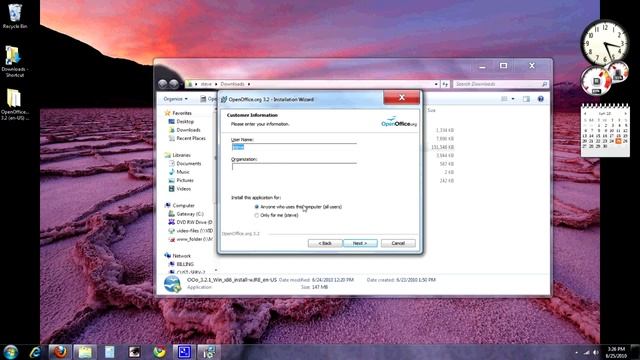640x360 pixels.
Task: Open Gateway (C:) drive
Action: point(190,214)
